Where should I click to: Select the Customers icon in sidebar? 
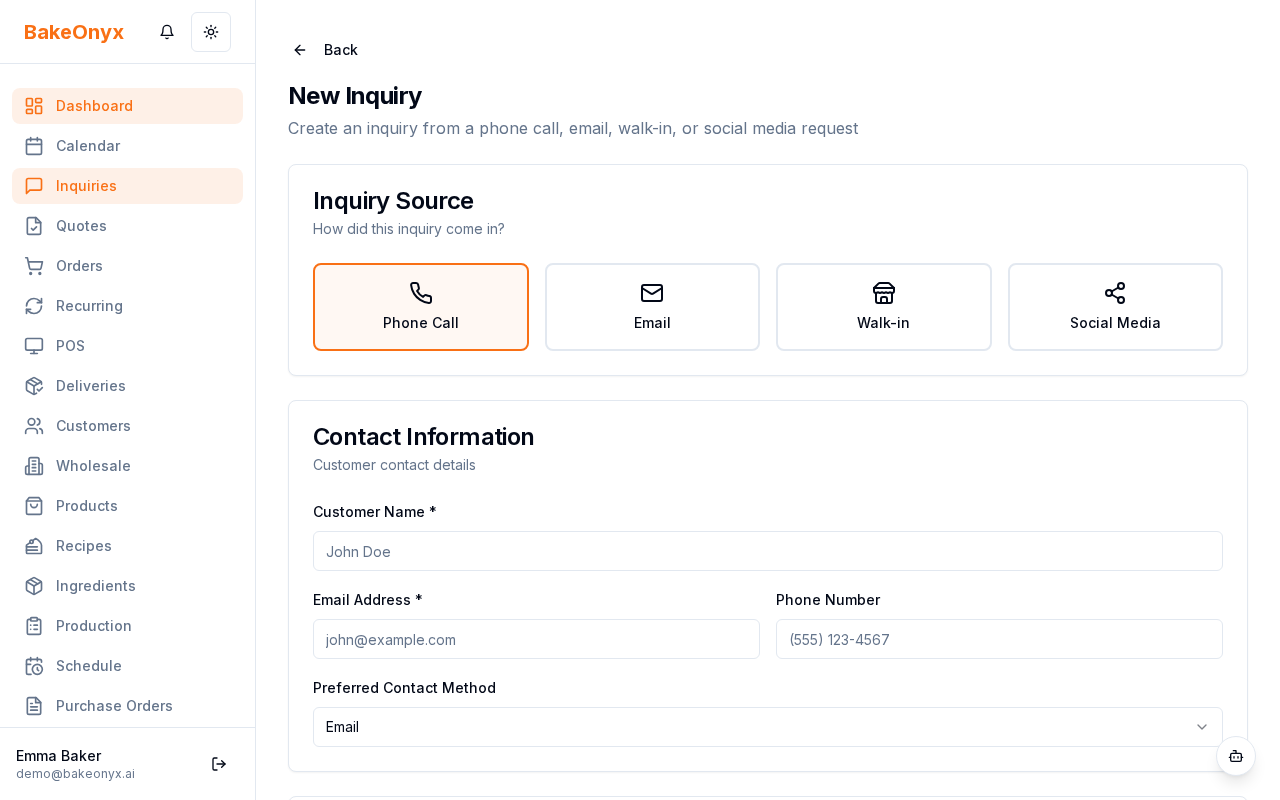pos(34,425)
